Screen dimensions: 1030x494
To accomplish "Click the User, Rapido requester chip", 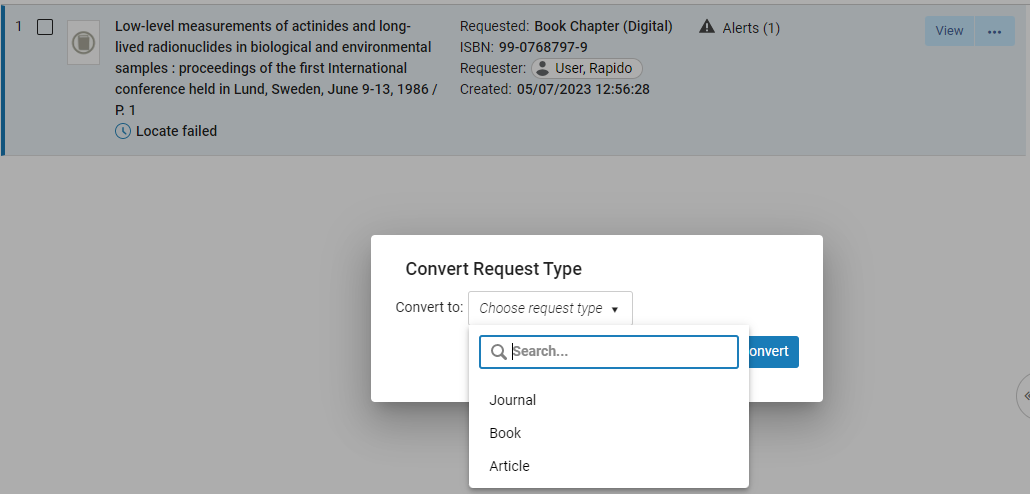I will [x=586, y=68].
